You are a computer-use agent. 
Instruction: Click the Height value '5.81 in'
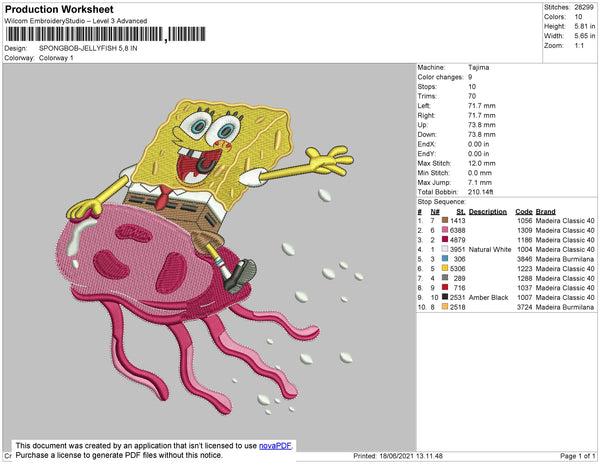[585, 26]
